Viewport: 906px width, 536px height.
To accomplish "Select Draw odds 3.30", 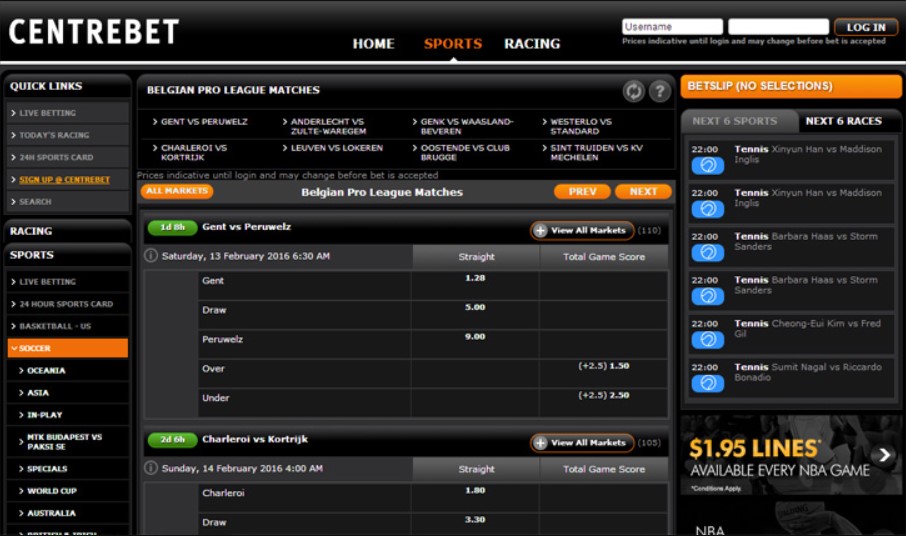I will pyautogui.click(x=475, y=520).
